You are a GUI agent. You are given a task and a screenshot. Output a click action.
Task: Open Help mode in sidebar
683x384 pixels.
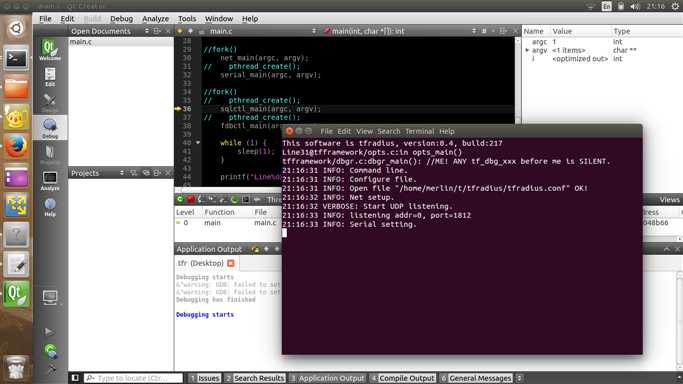pos(50,207)
